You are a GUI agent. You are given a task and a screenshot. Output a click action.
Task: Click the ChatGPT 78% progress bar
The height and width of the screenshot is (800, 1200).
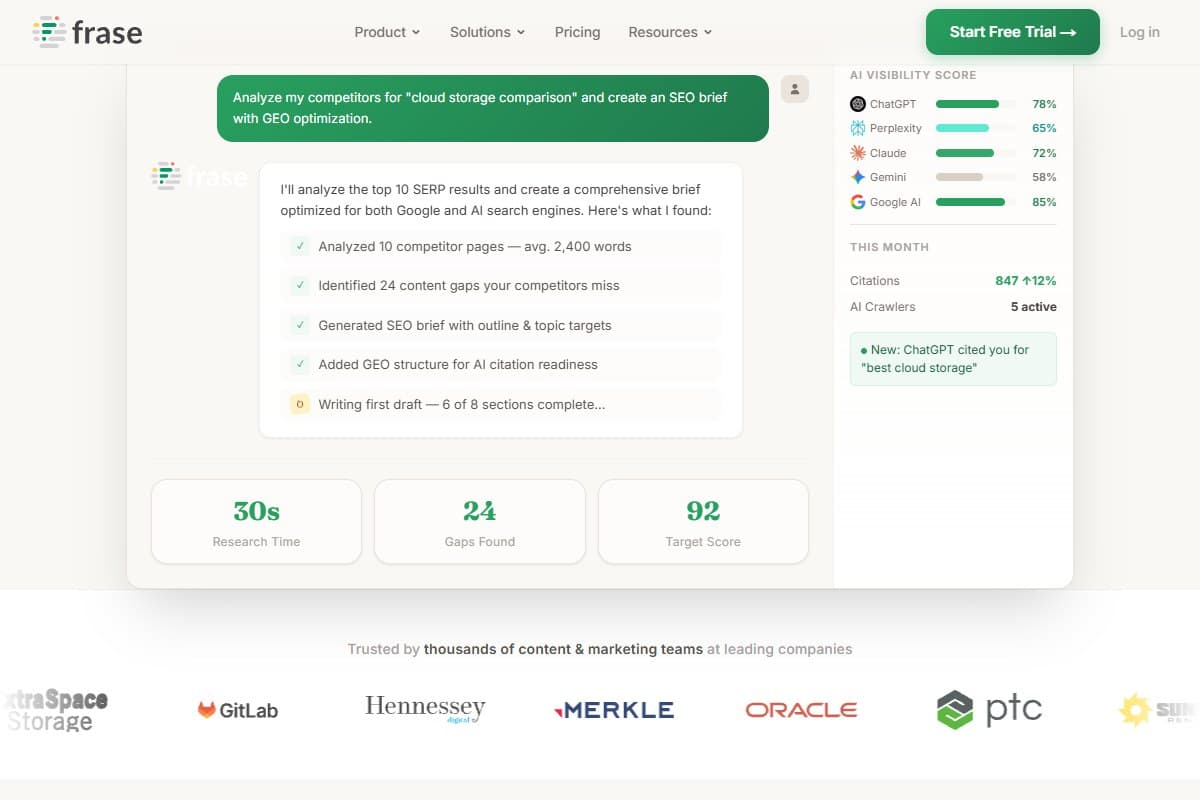click(x=976, y=104)
